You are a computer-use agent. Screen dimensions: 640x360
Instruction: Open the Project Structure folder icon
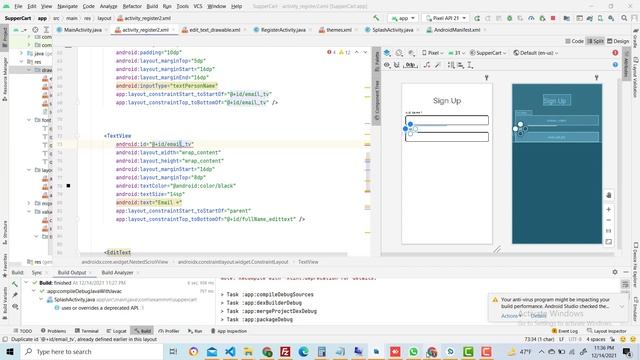pos(567,18)
